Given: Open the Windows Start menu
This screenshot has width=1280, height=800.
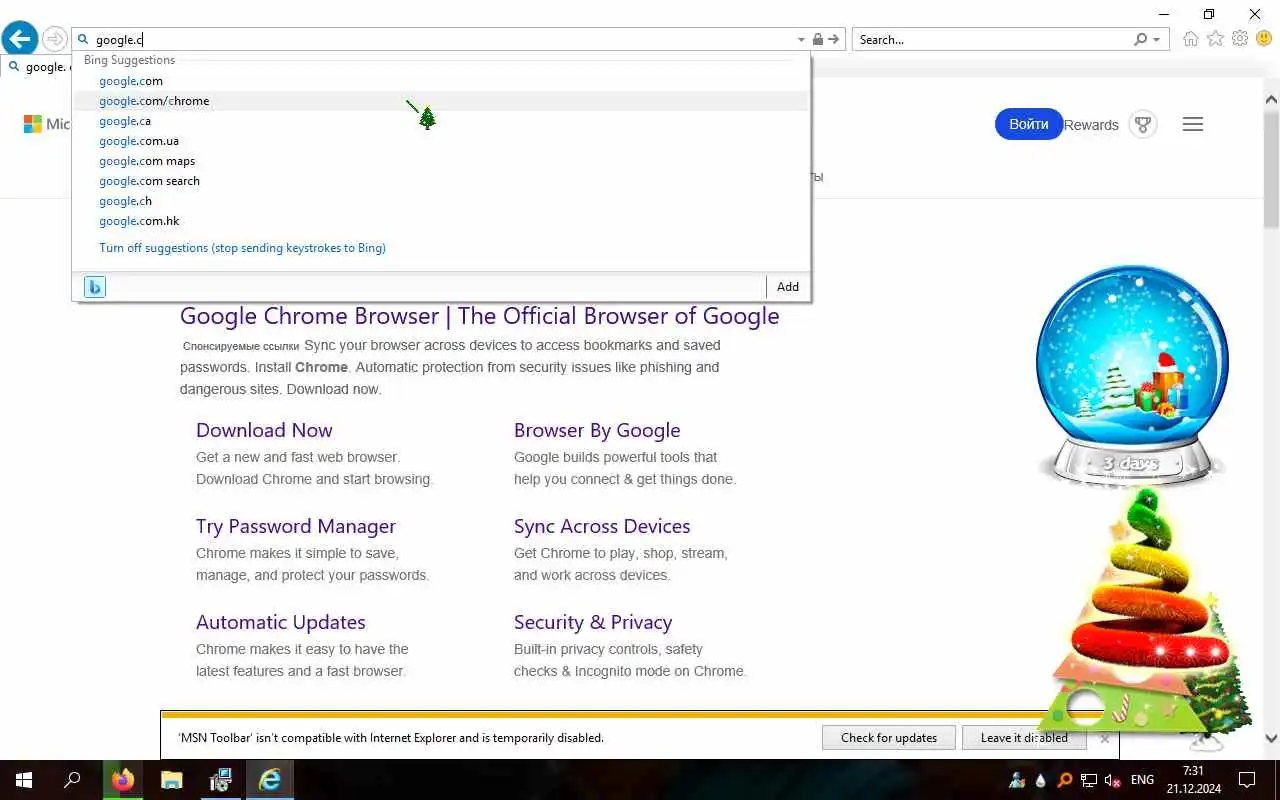Looking at the screenshot, I should click(x=23, y=780).
